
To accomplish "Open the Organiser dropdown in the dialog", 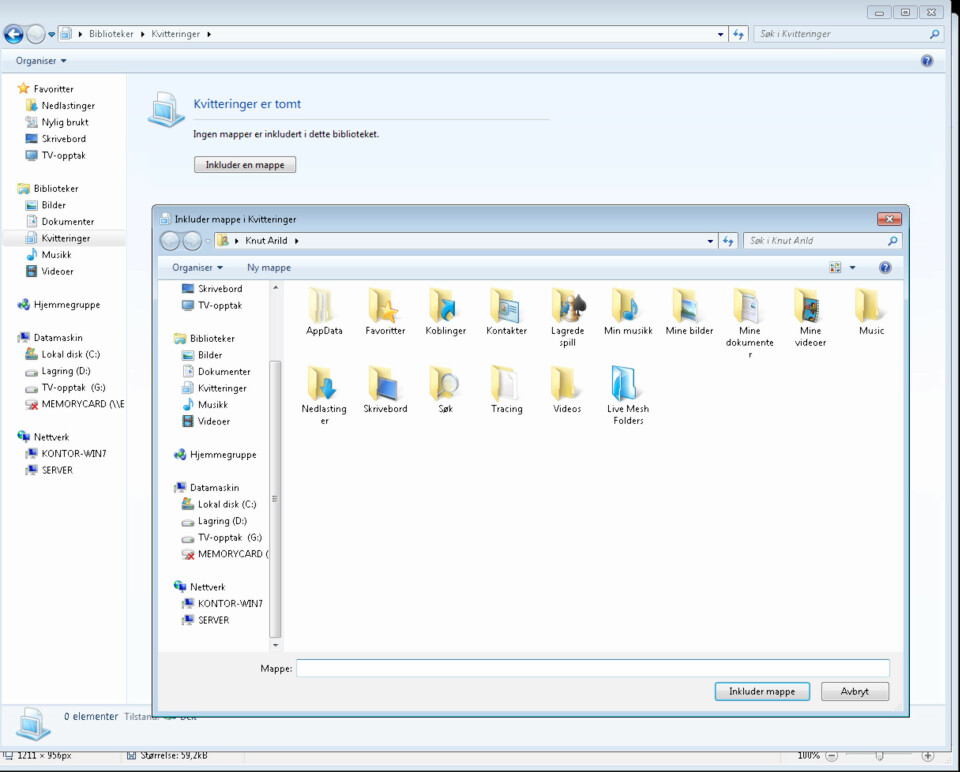I will [197, 268].
